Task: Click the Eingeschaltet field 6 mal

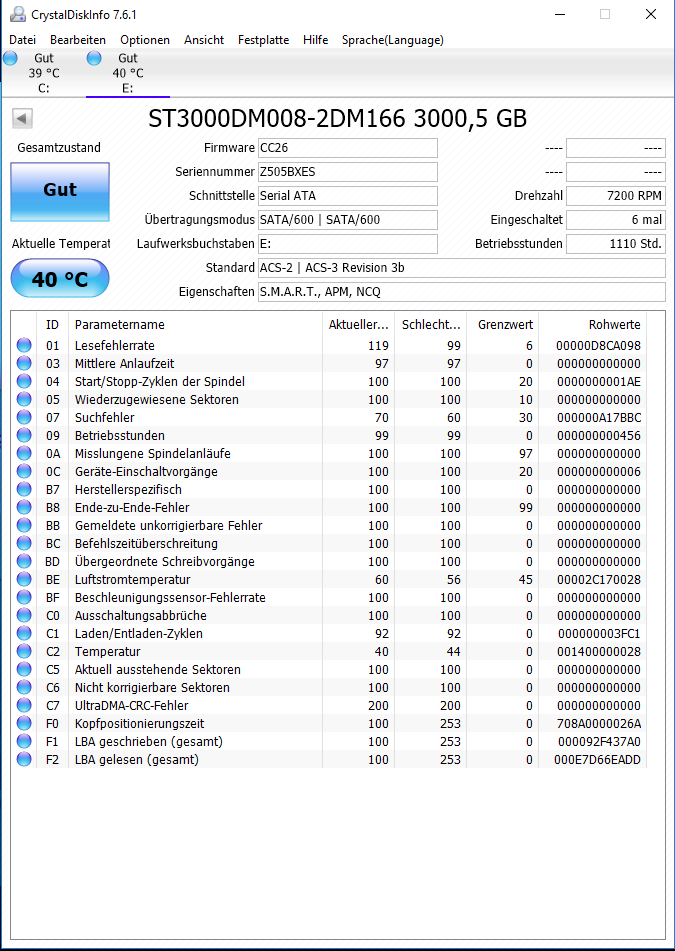Action: point(616,220)
